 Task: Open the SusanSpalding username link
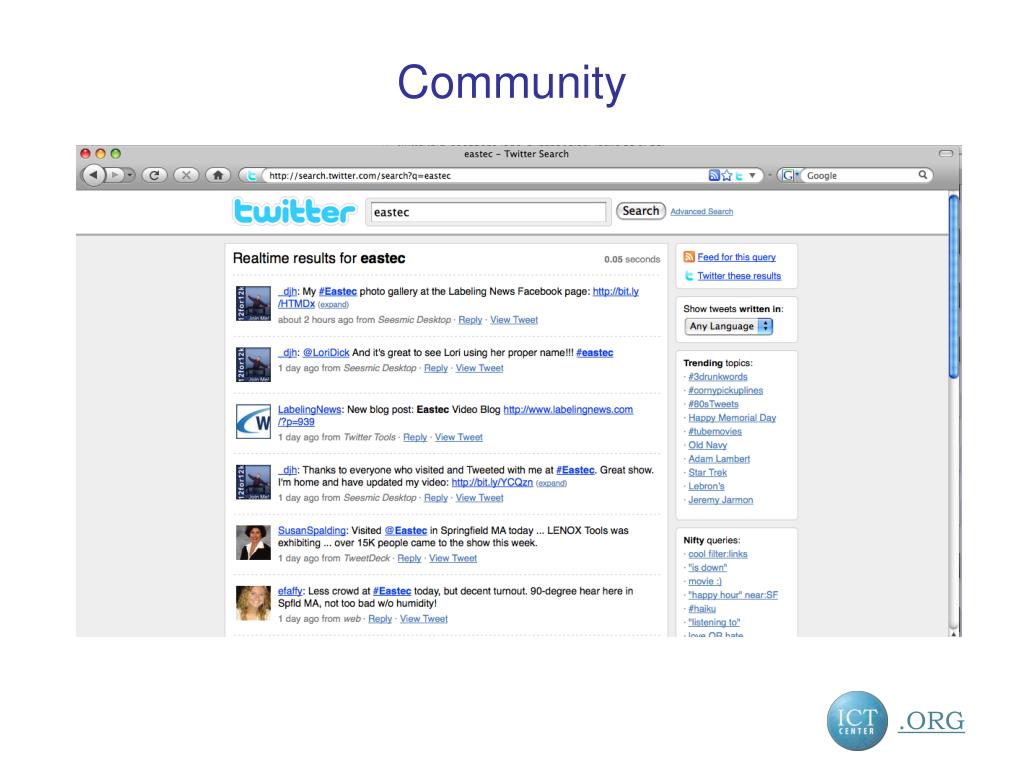pyautogui.click(x=312, y=530)
